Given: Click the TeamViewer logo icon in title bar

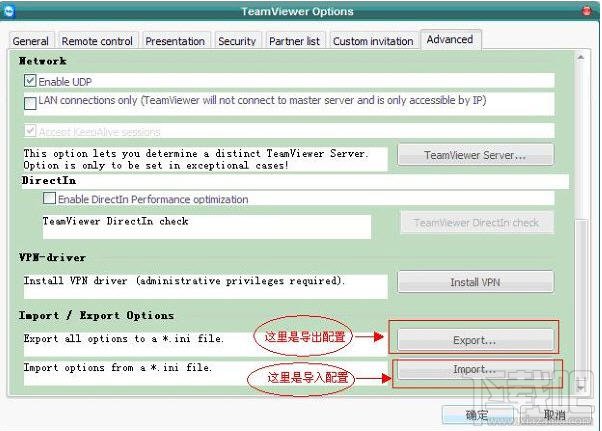Looking at the screenshot, I should pos(8,11).
